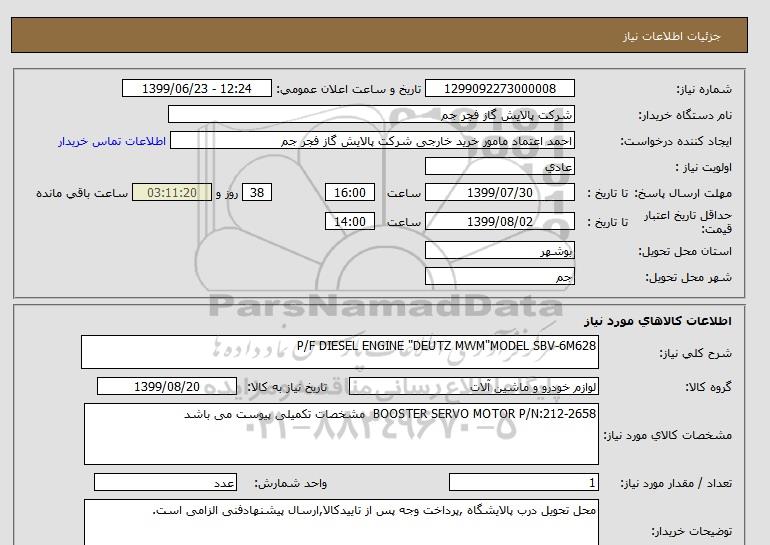Select the label گروه کالا
The width and height of the screenshot is (770, 545).
709,387
